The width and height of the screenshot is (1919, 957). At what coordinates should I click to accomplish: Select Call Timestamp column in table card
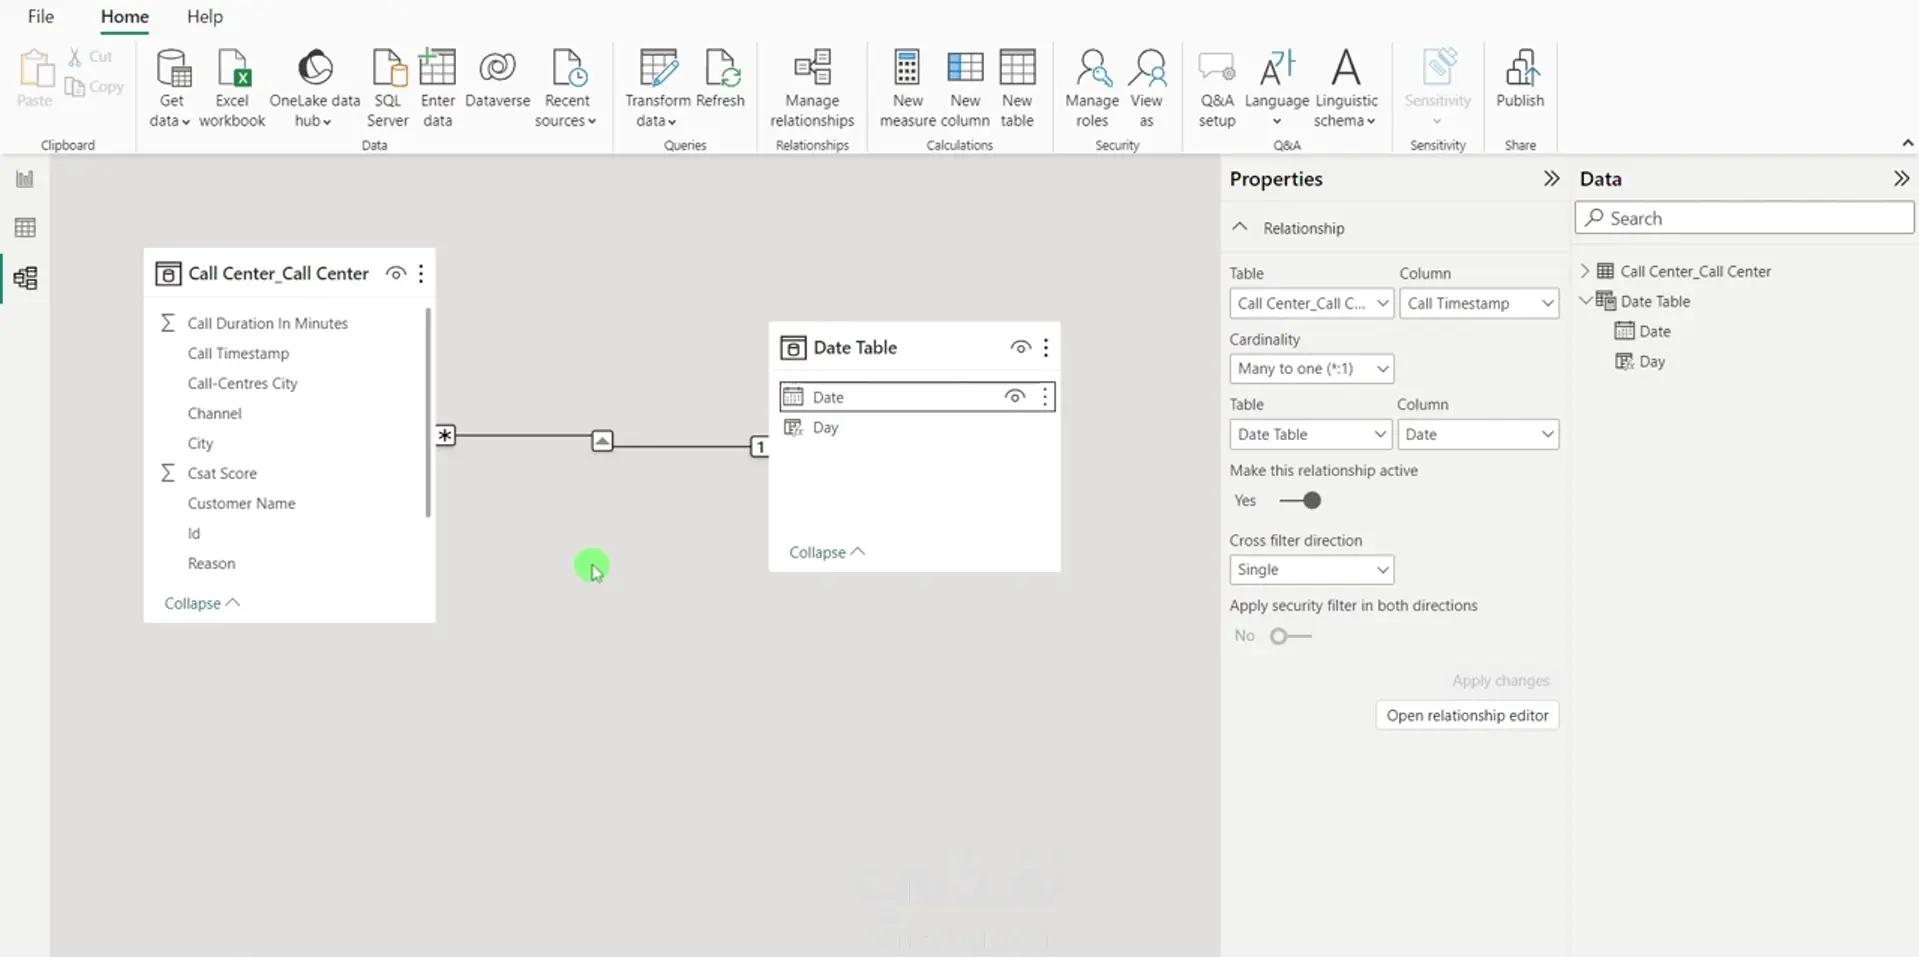coord(238,353)
